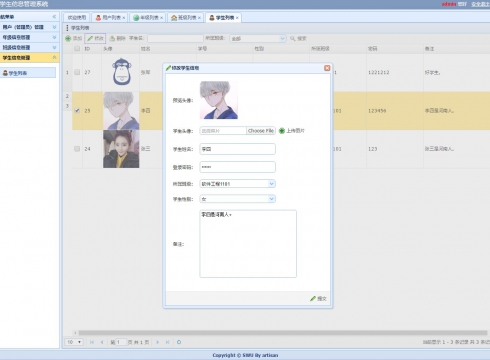Click the woman photo in row 24

[121, 149]
